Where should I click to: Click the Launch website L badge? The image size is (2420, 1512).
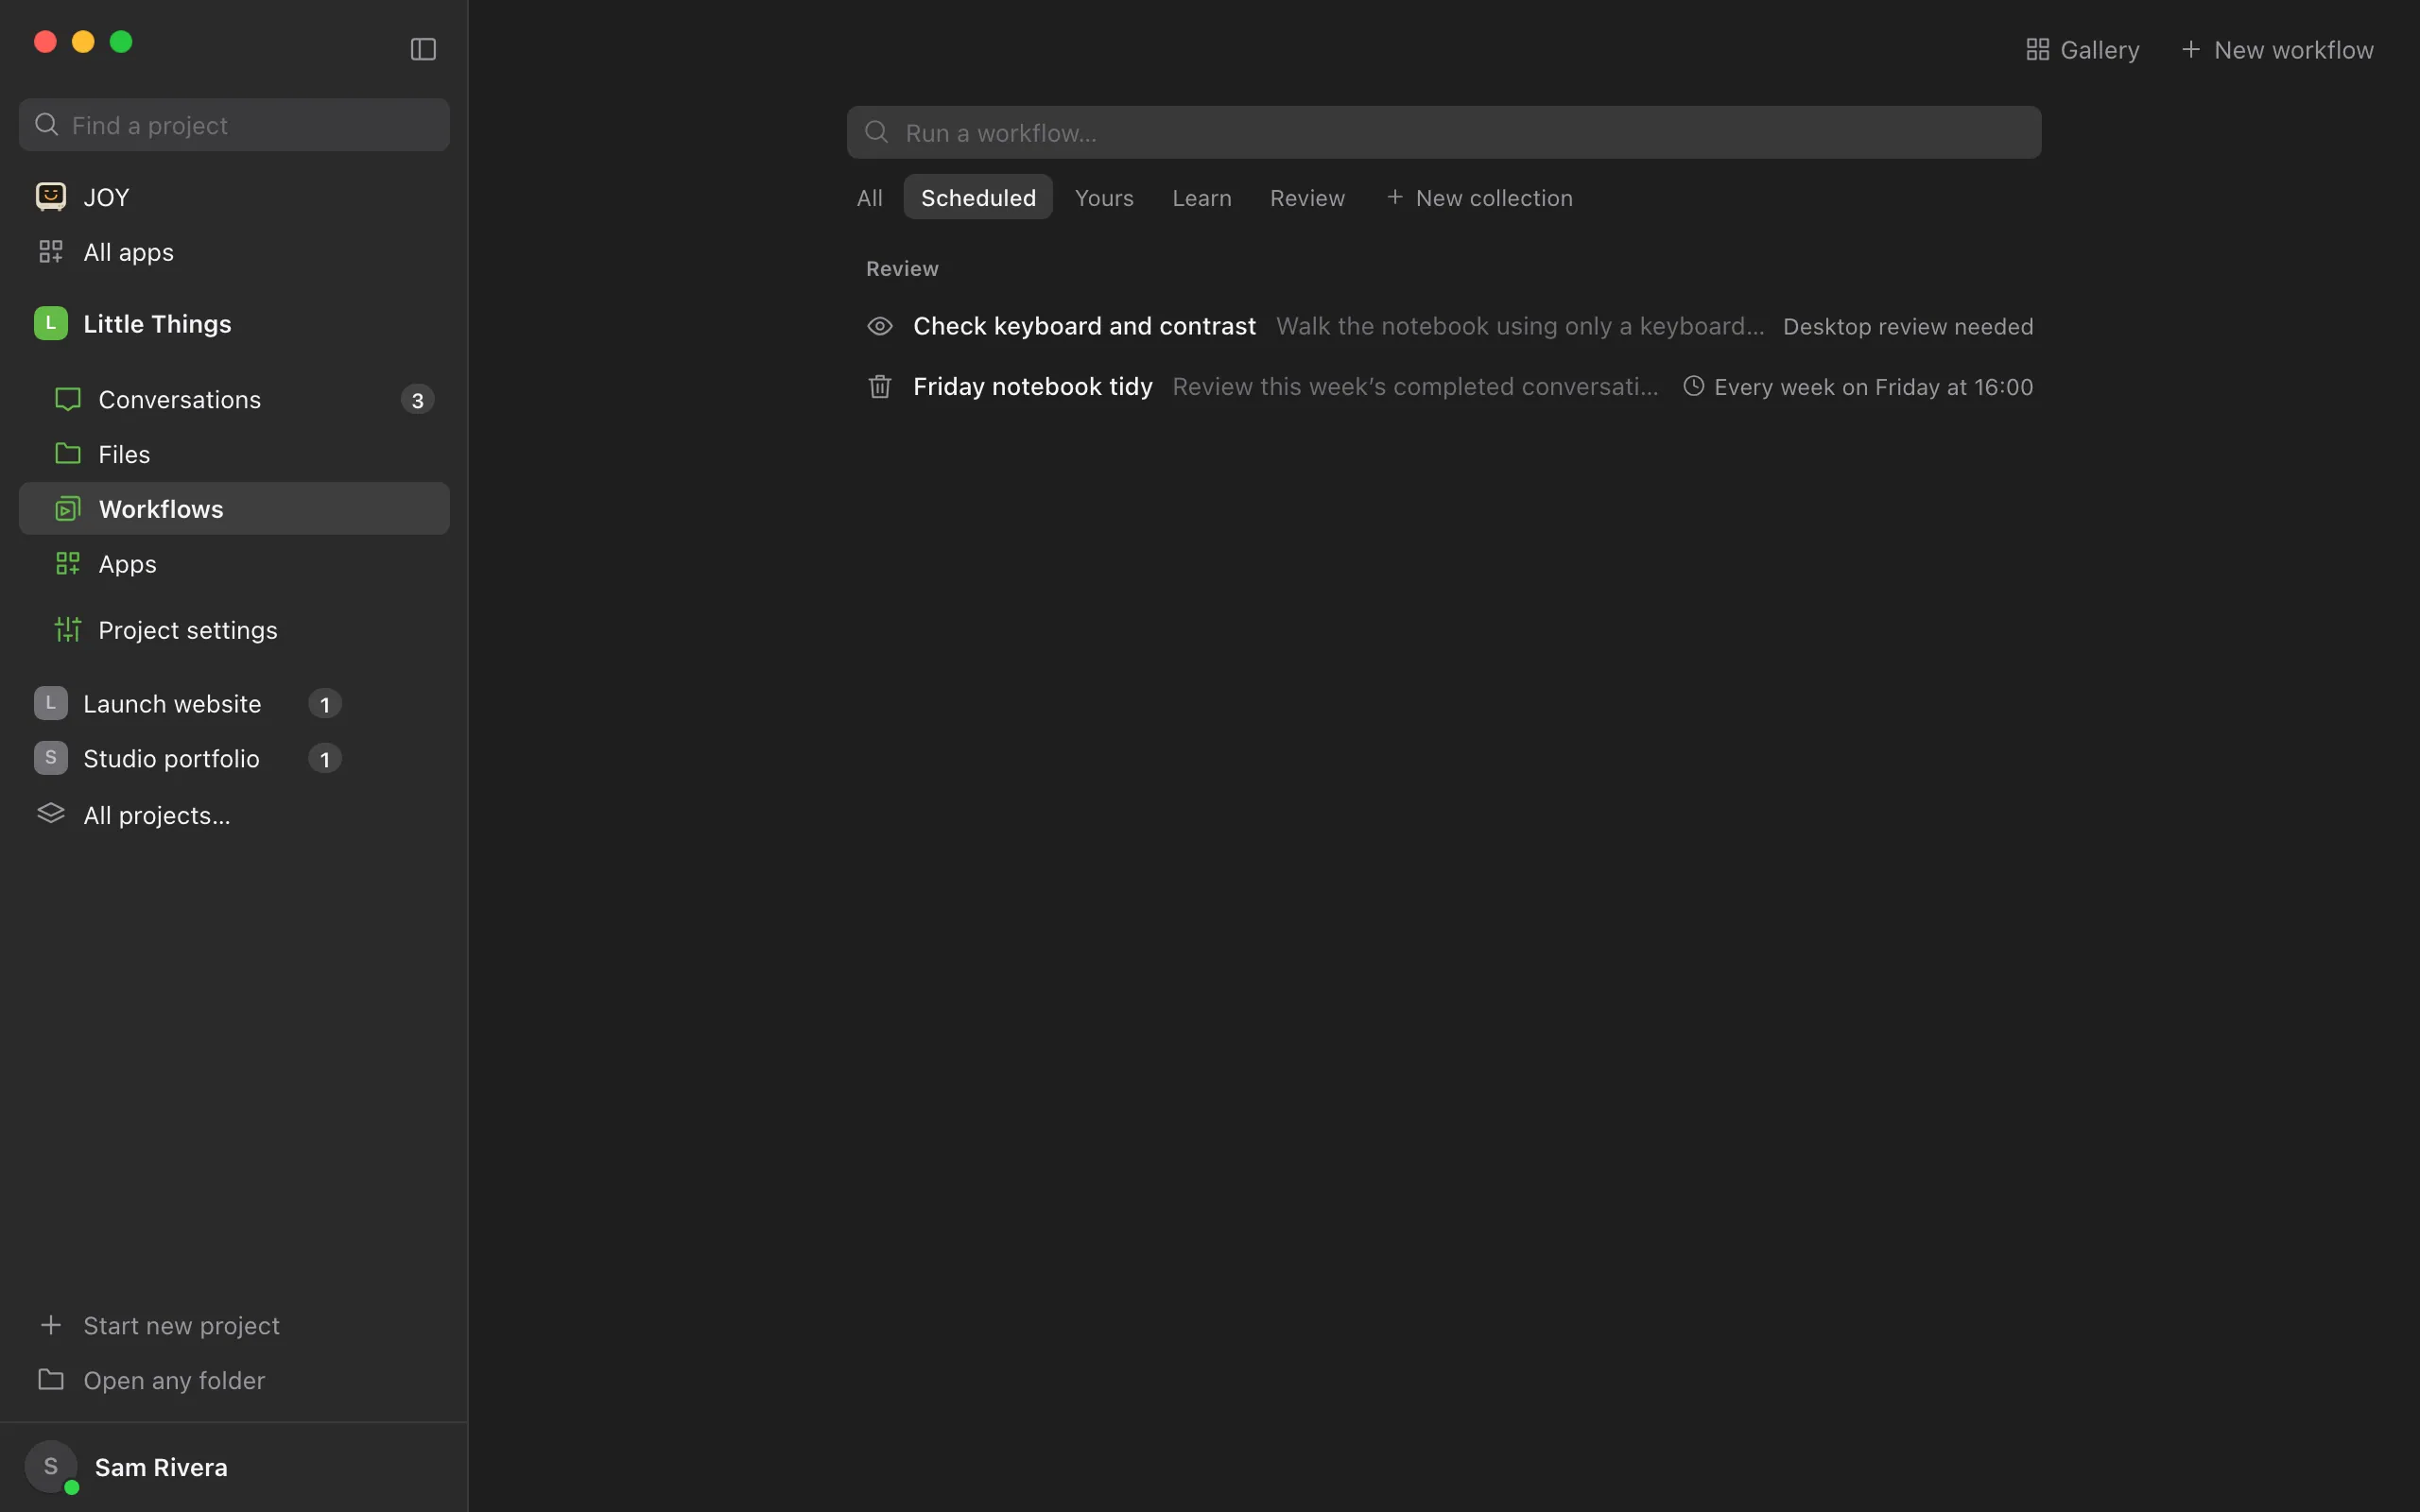coord(51,703)
